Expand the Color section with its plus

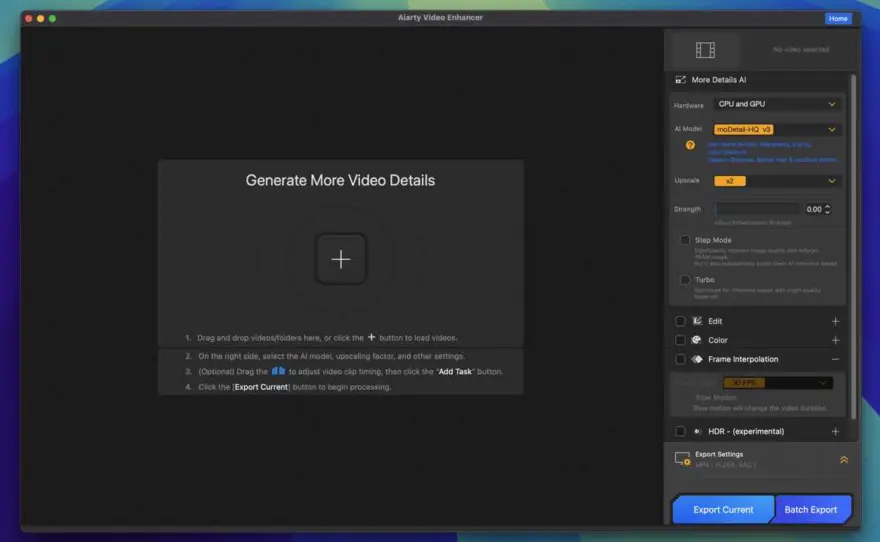(835, 341)
